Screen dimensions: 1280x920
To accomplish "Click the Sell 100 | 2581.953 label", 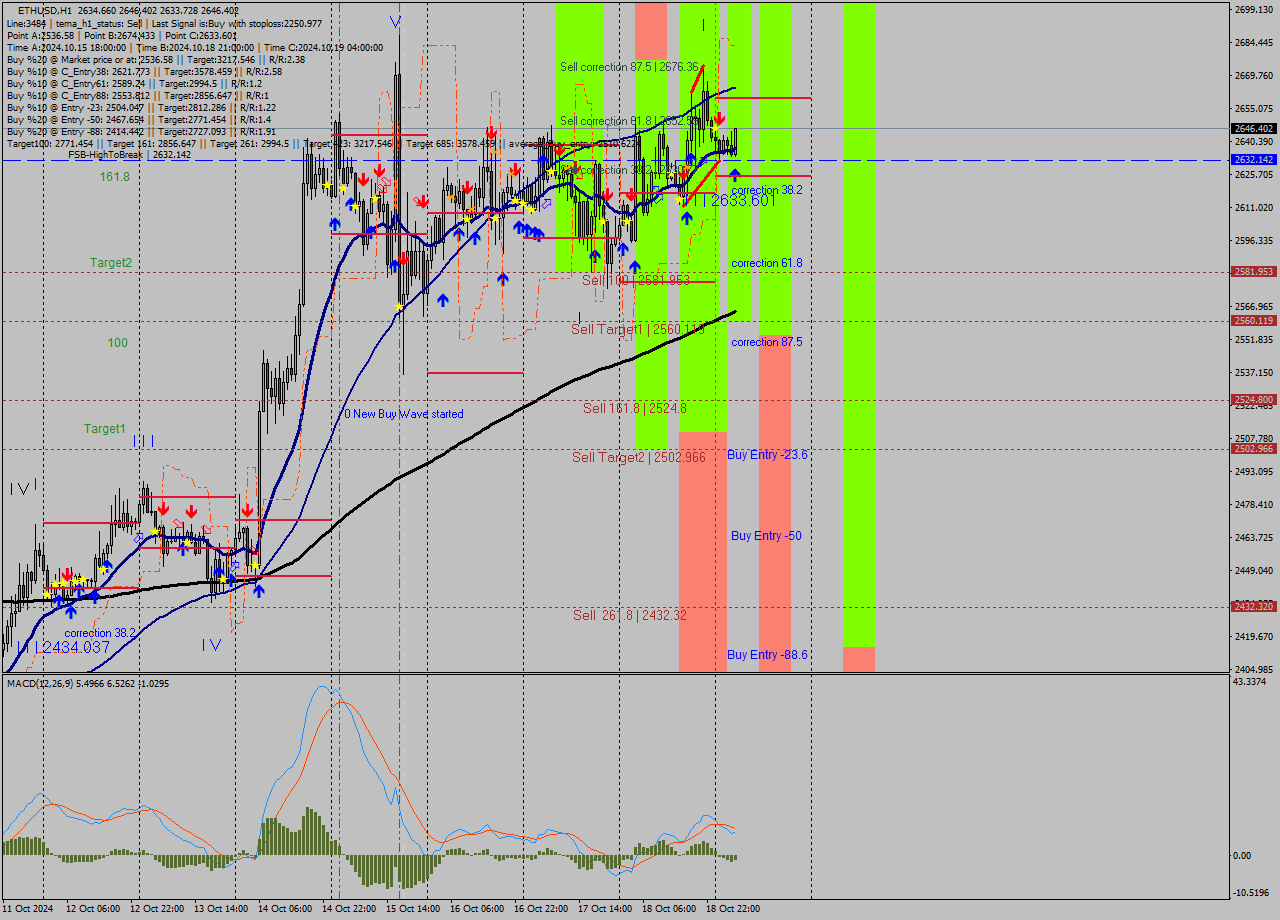I will [636, 281].
